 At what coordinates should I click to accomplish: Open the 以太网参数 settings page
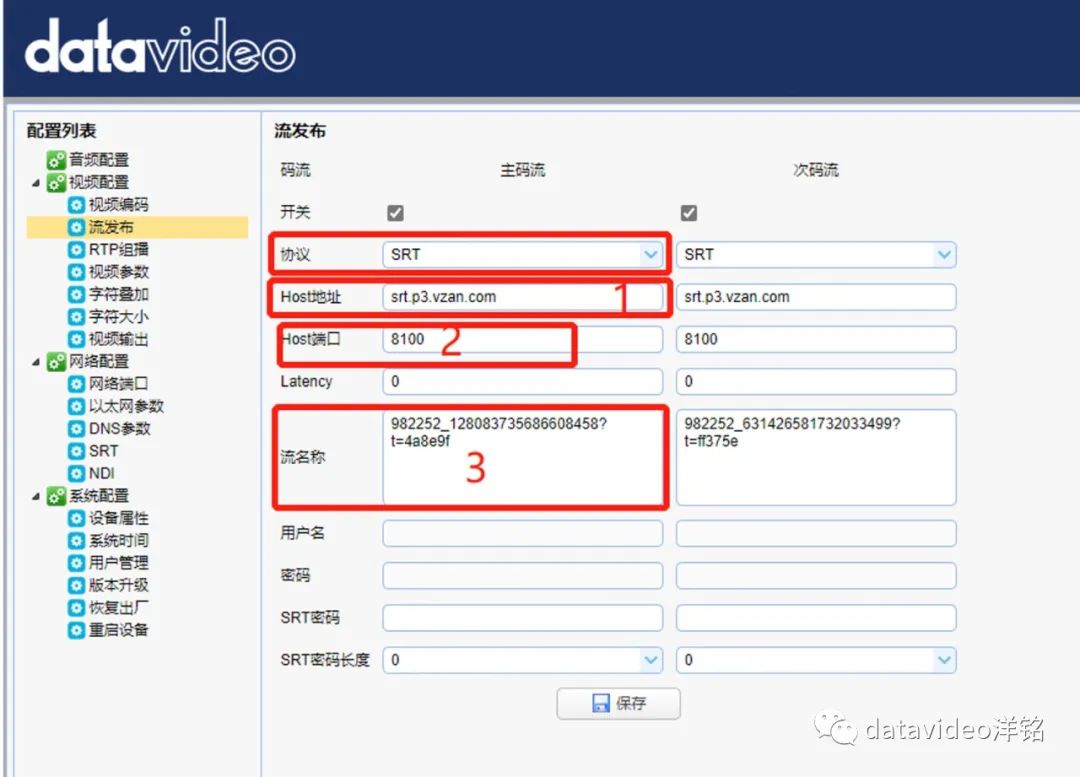point(126,406)
